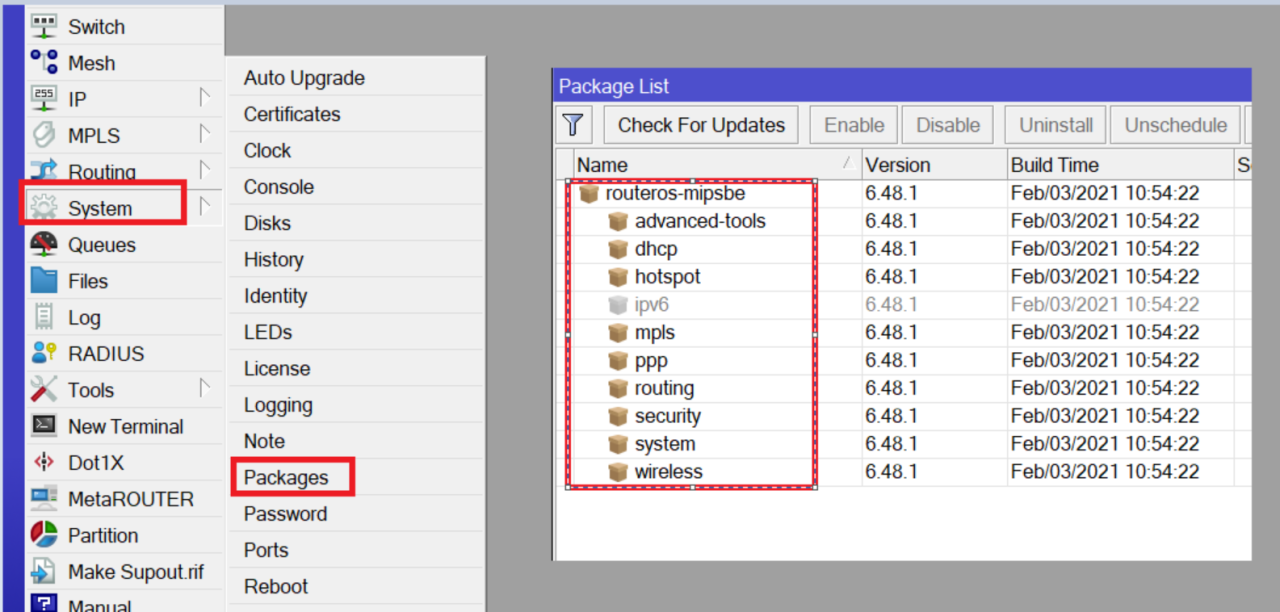
Task: Open the Partition pie chart icon
Action: (44, 535)
